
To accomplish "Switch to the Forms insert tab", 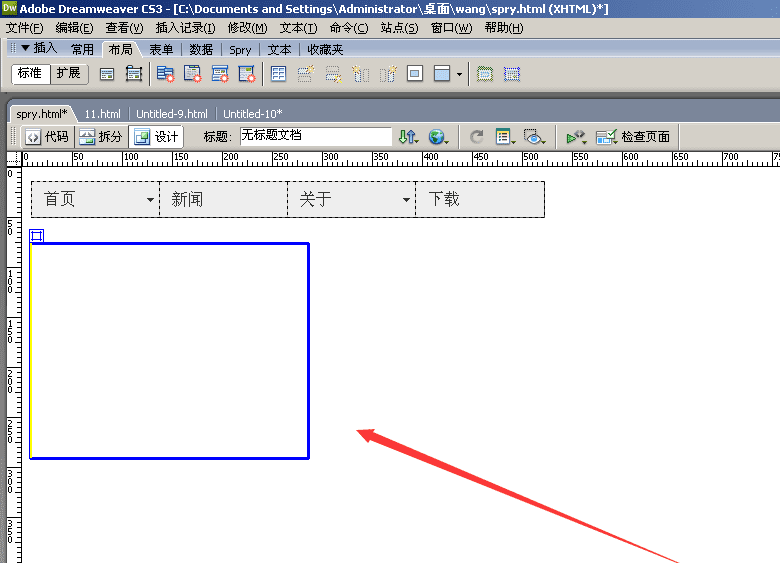I will point(161,49).
